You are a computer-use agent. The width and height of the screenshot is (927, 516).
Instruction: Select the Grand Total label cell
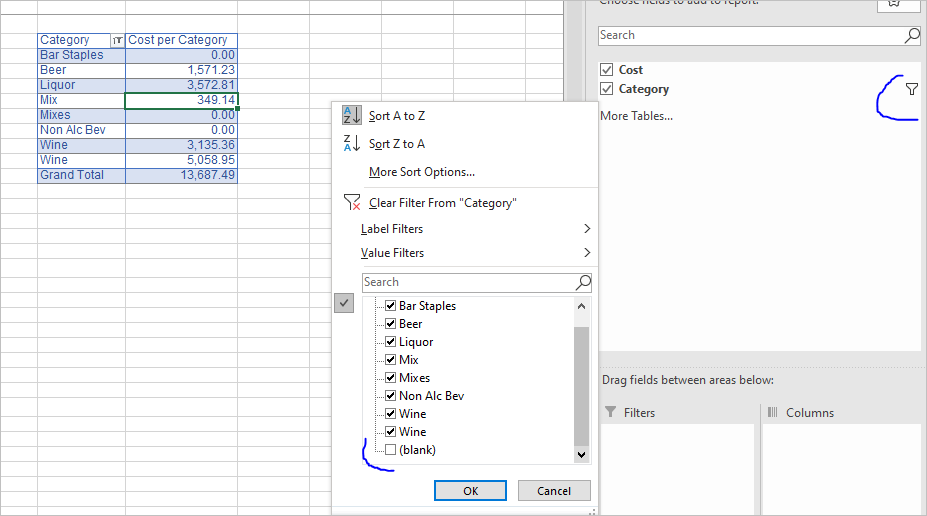82,175
